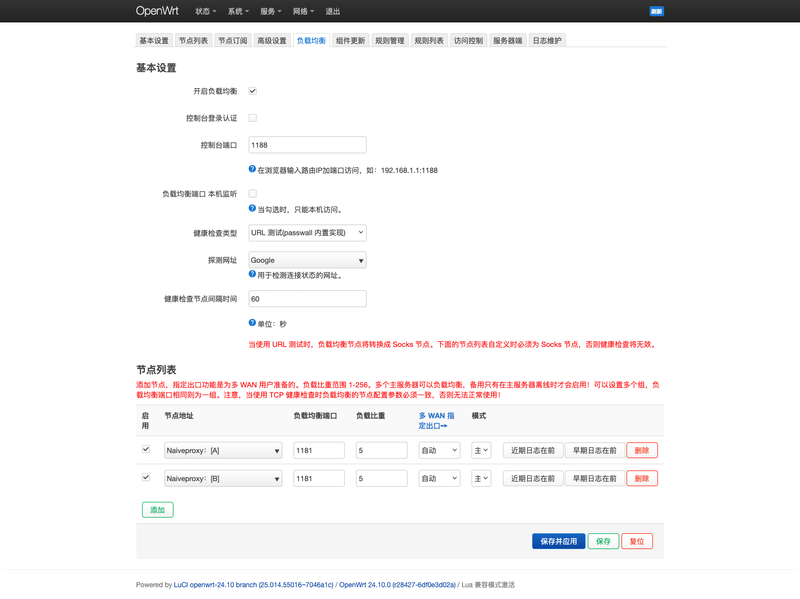Click the 刷新 badge in the header

coord(656,11)
